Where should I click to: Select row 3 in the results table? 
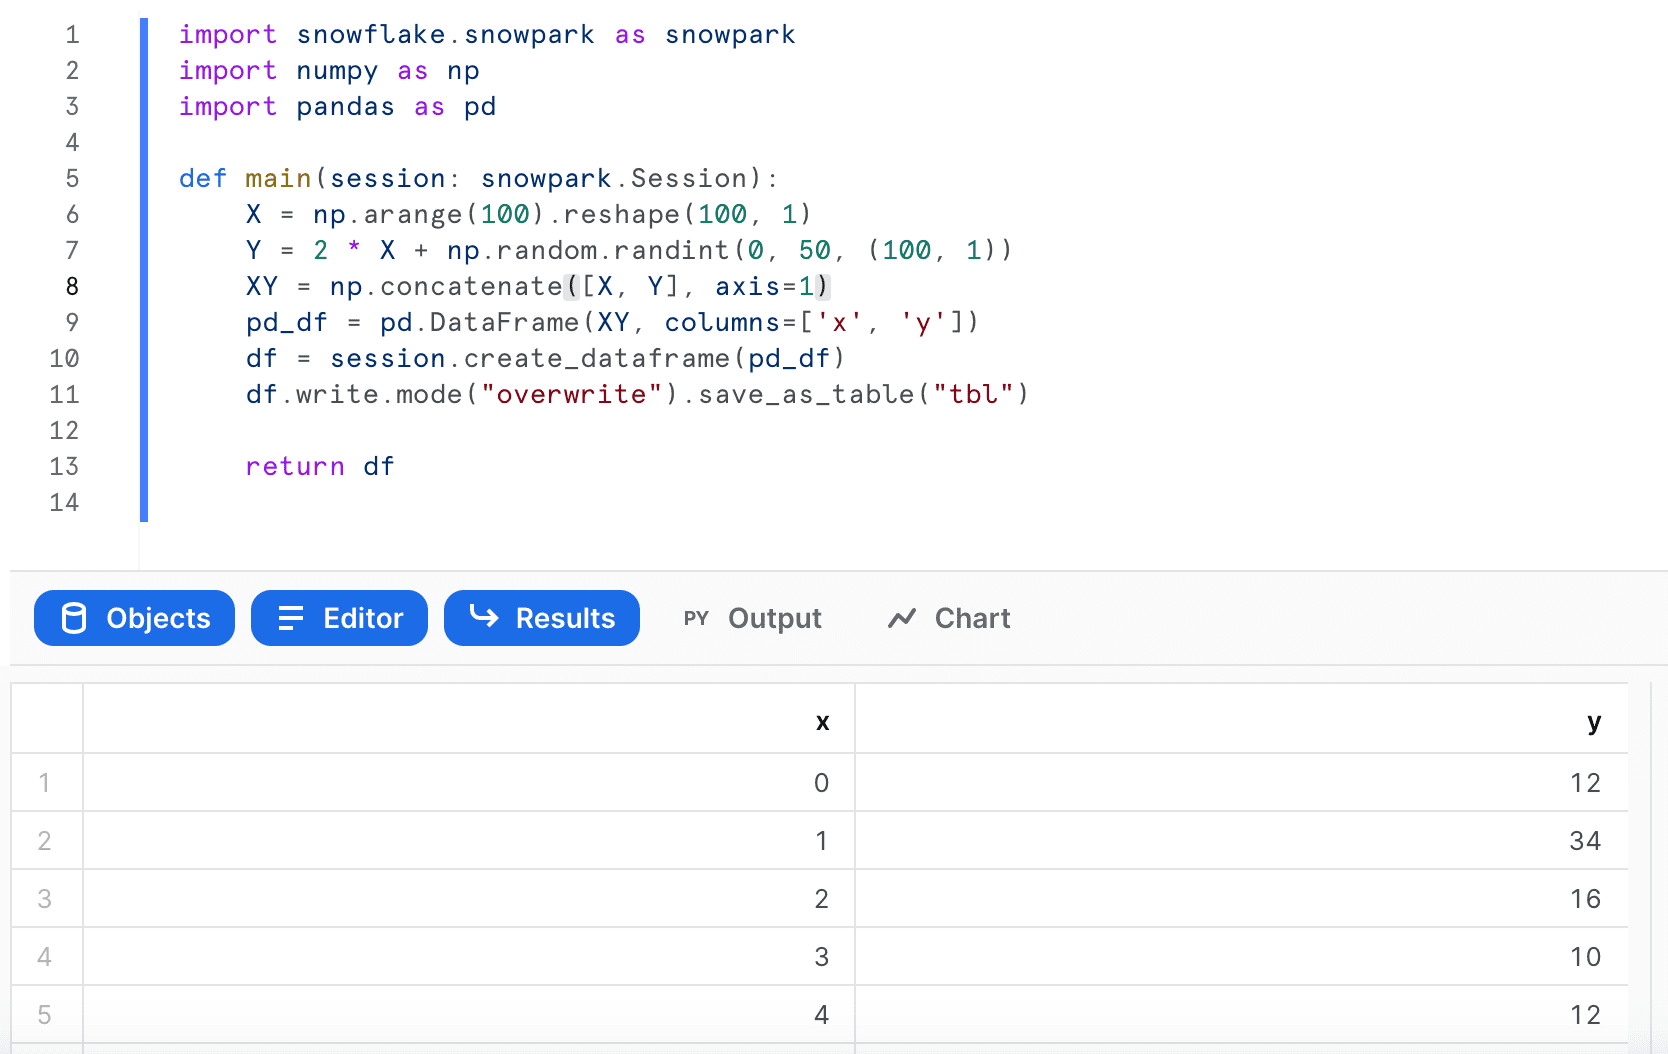(45, 898)
